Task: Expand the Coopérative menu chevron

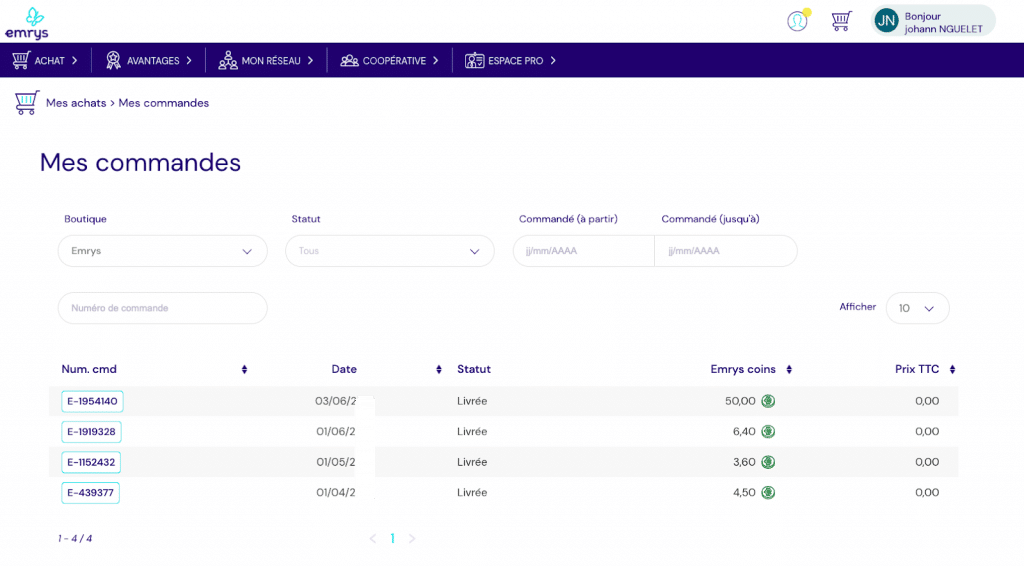Action: [436, 60]
